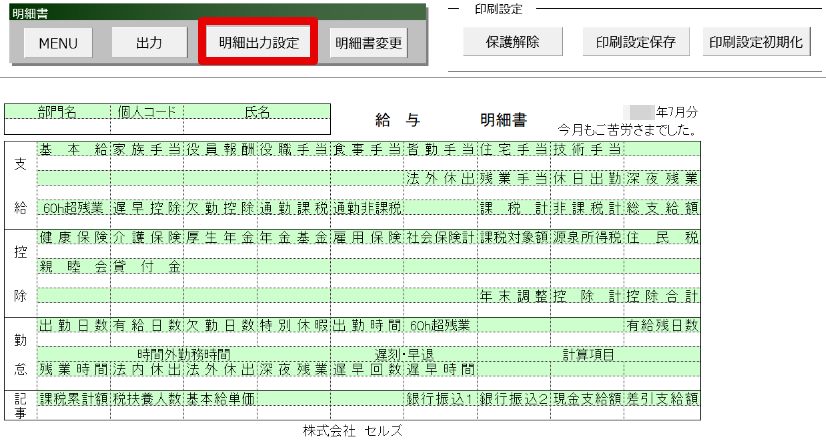This screenshot has width=826, height=441.
Task: Click the 明細書変更 button
Action: pos(369,43)
